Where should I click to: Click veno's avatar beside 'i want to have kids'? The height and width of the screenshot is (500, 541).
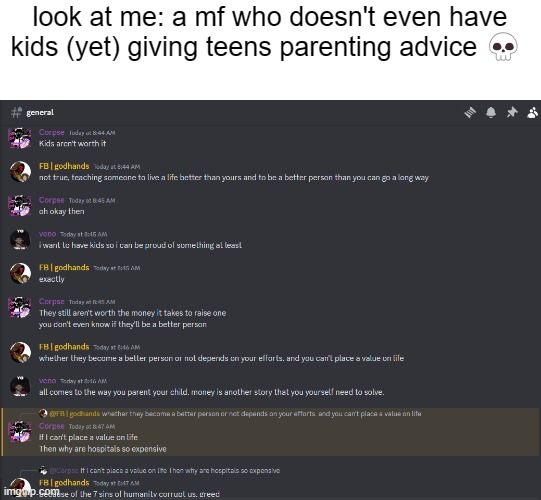pos(20,239)
